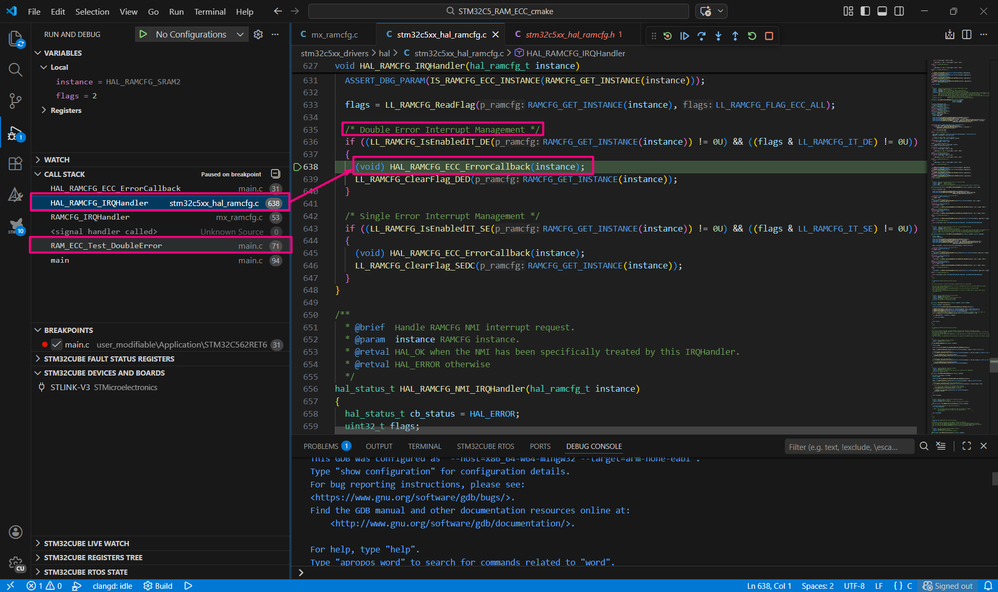
Task: Go forward with navigation arrow
Action: click(x=295, y=11)
